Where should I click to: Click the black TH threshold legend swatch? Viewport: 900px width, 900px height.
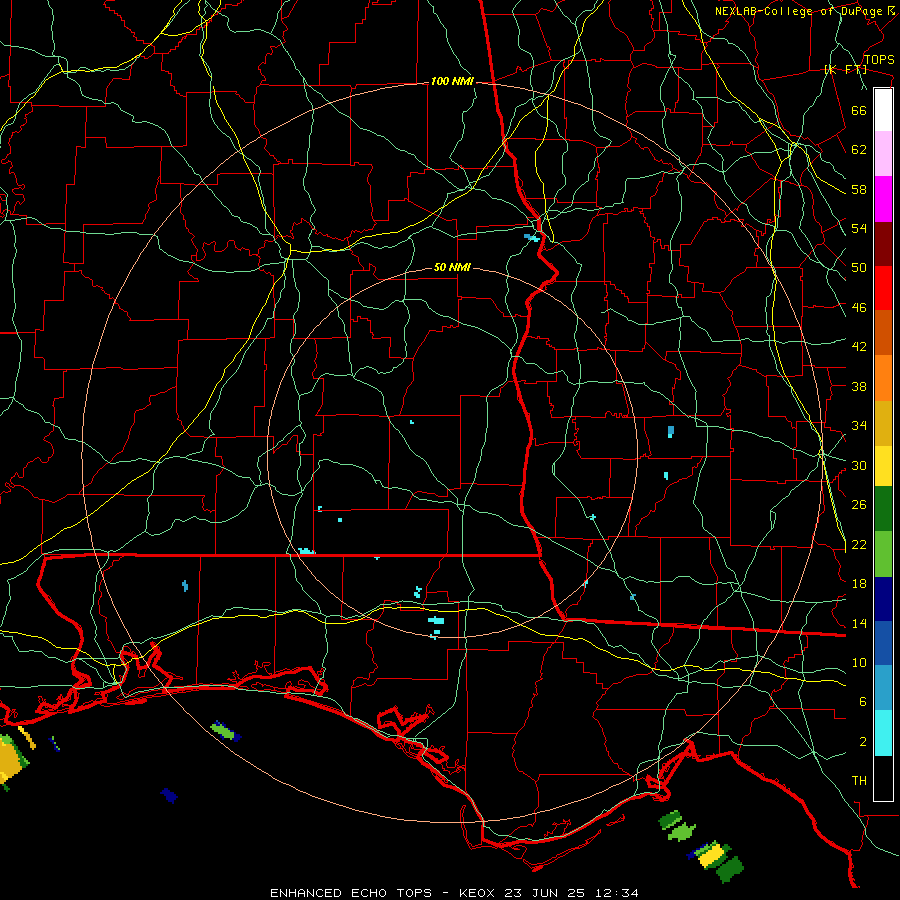883,778
